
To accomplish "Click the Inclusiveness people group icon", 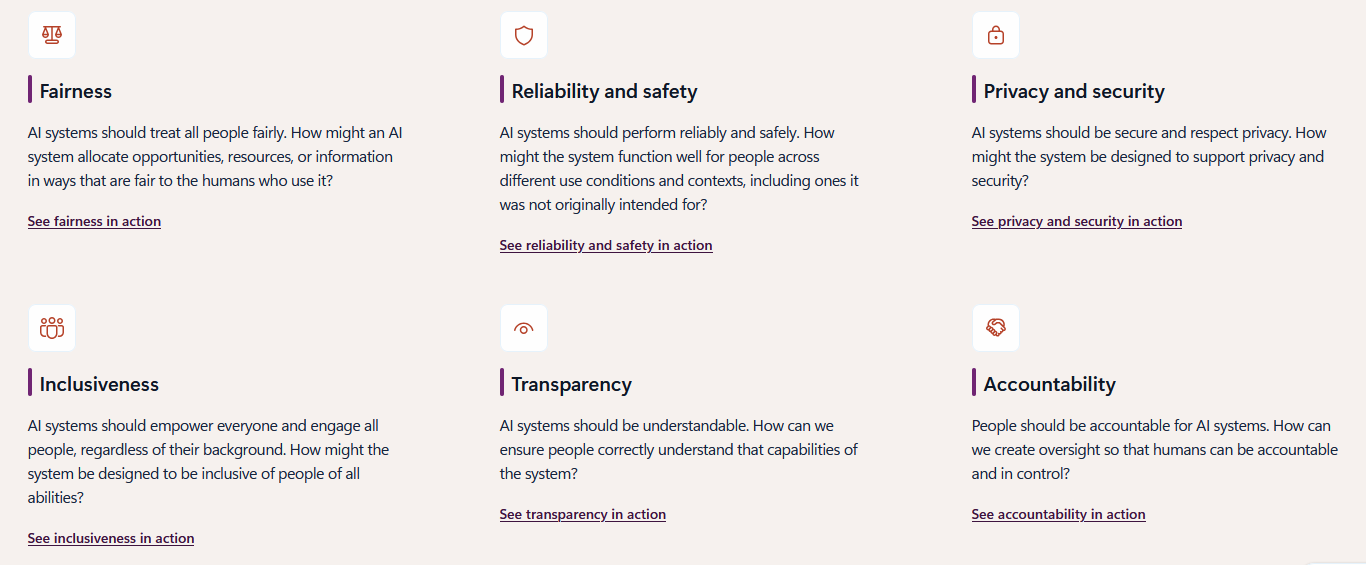I will click(x=52, y=328).
